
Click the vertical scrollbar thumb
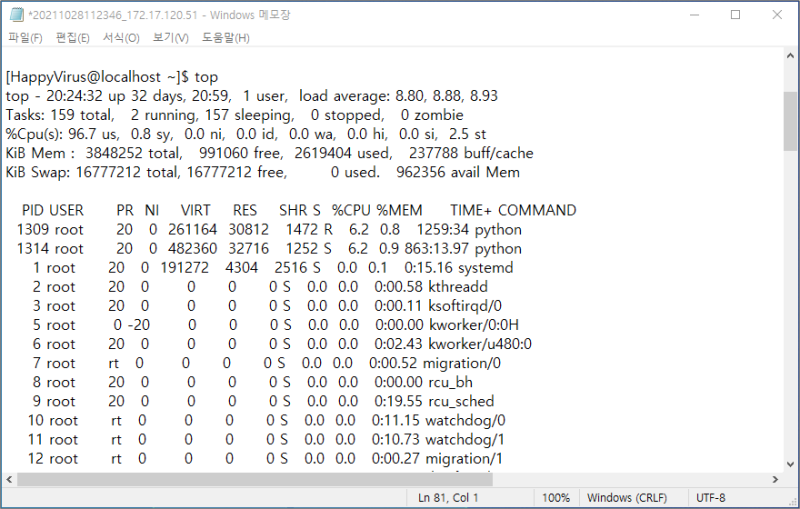click(x=790, y=121)
